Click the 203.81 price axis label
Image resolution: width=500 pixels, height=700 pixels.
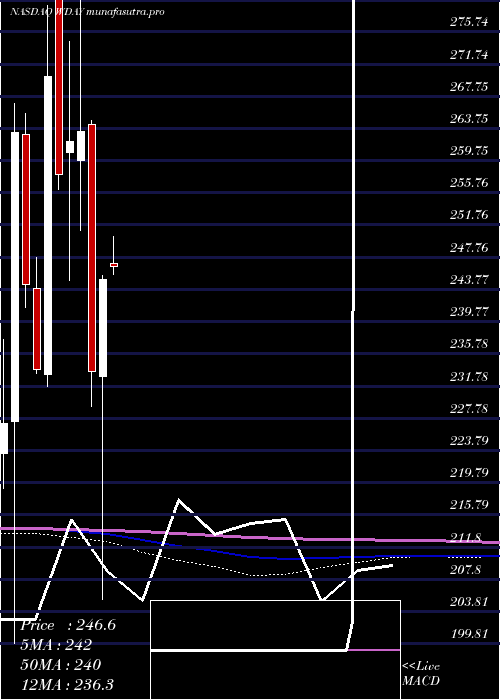469,601
